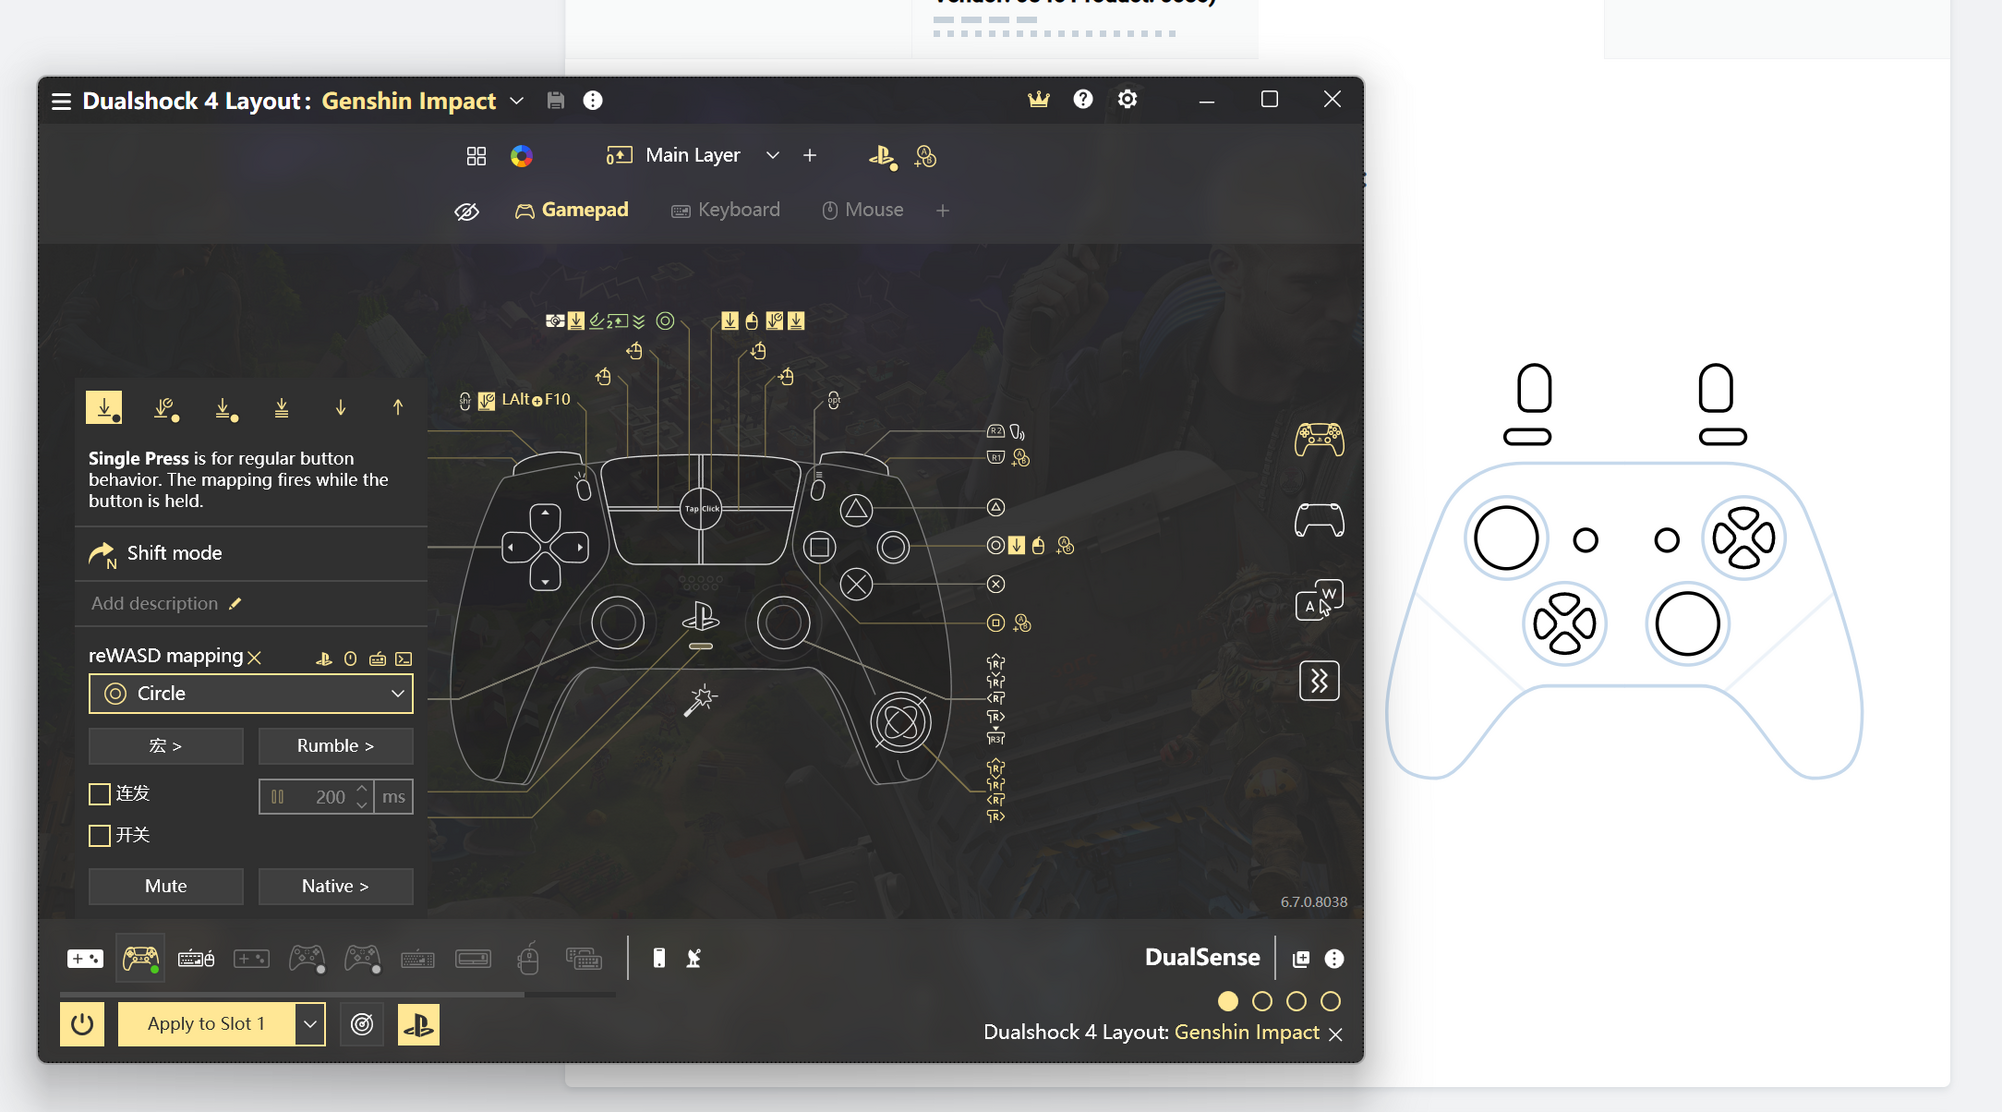Viewport: 2002px width, 1112px height.
Task: Open the mobile phone controller icon
Action: click(x=659, y=958)
